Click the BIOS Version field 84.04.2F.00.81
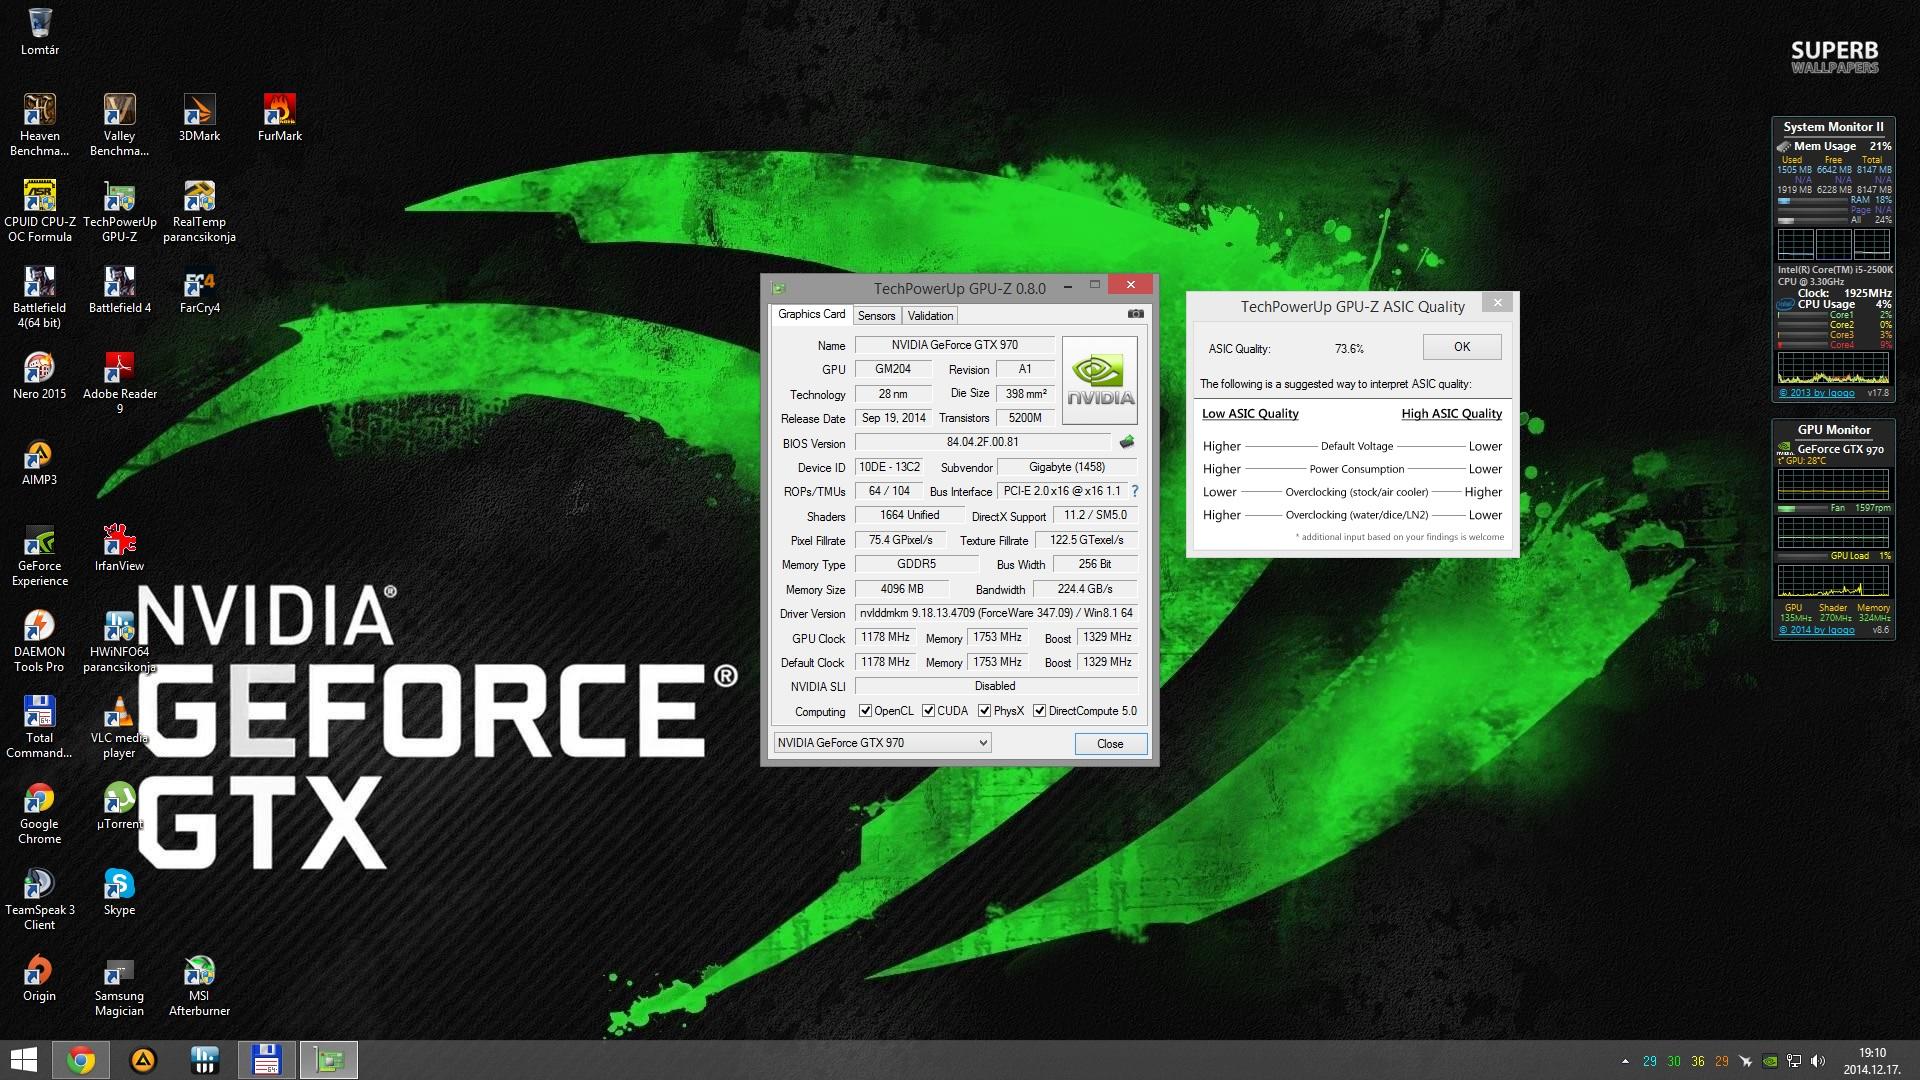1920x1080 pixels. pyautogui.click(x=982, y=442)
